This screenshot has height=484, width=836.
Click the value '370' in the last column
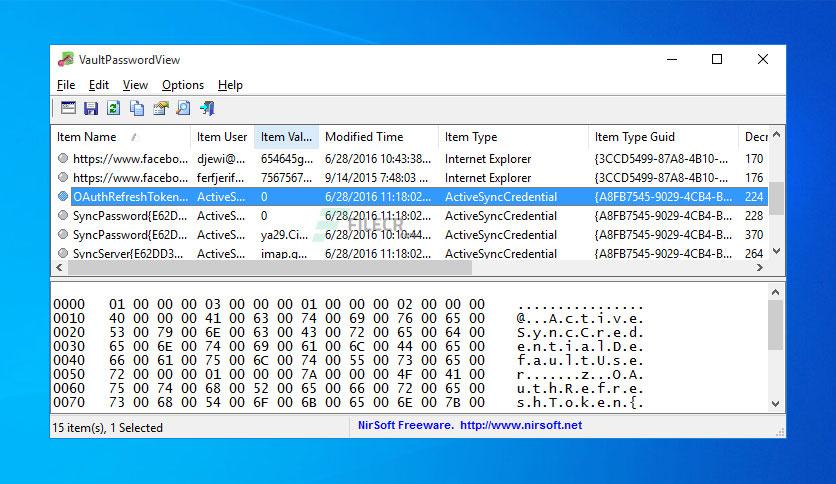[x=754, y=235]
